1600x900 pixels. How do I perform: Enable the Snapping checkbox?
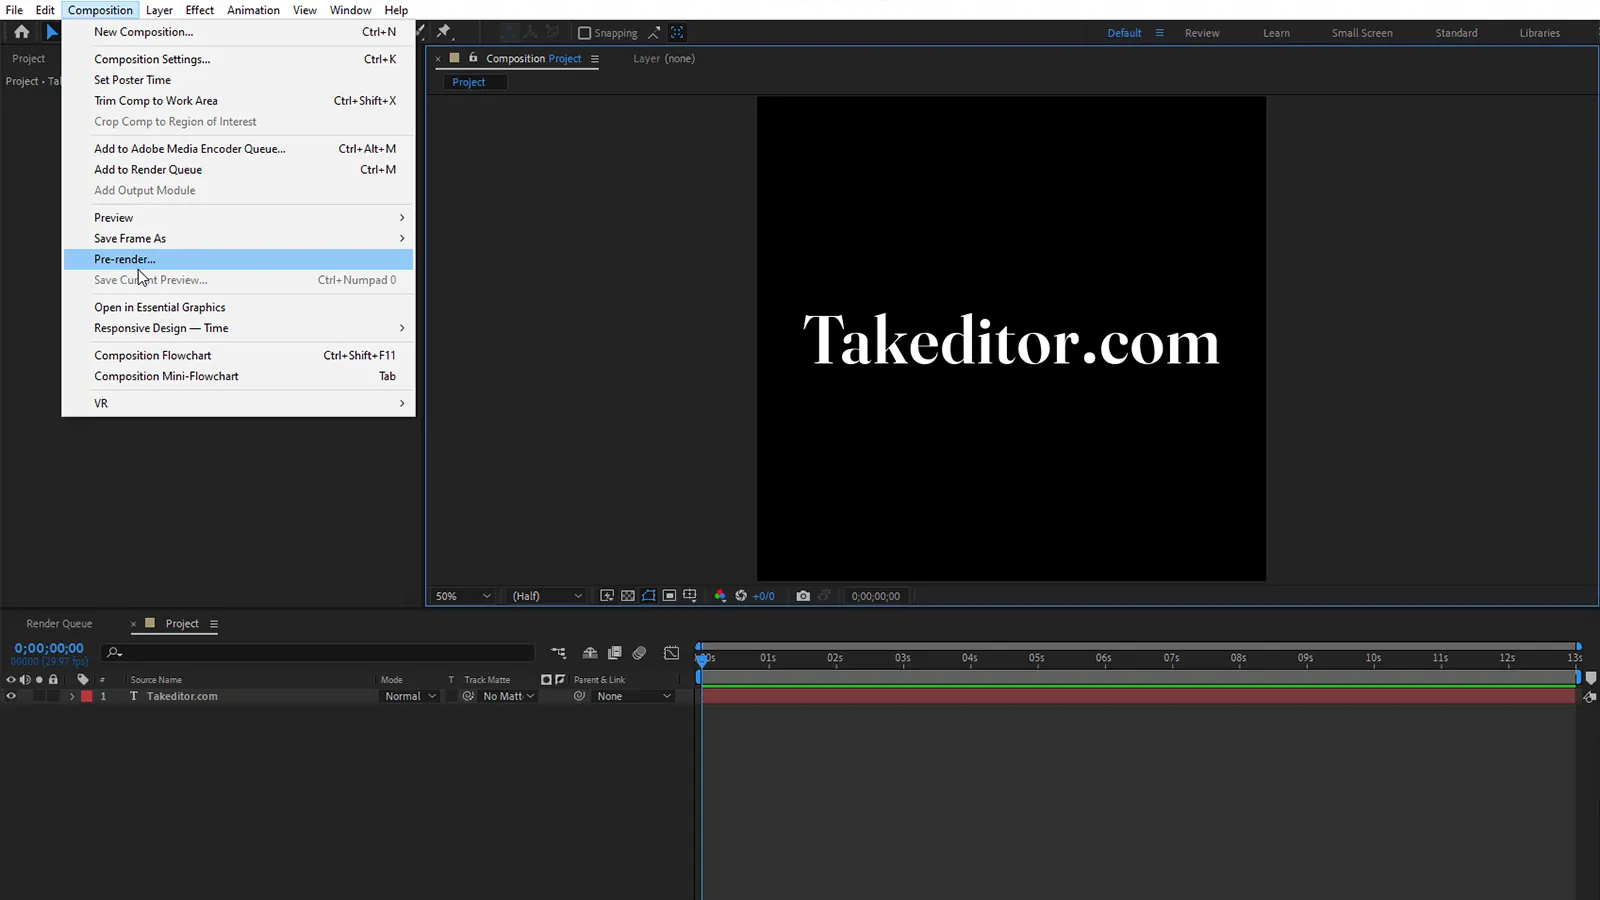tap(585, 33)
